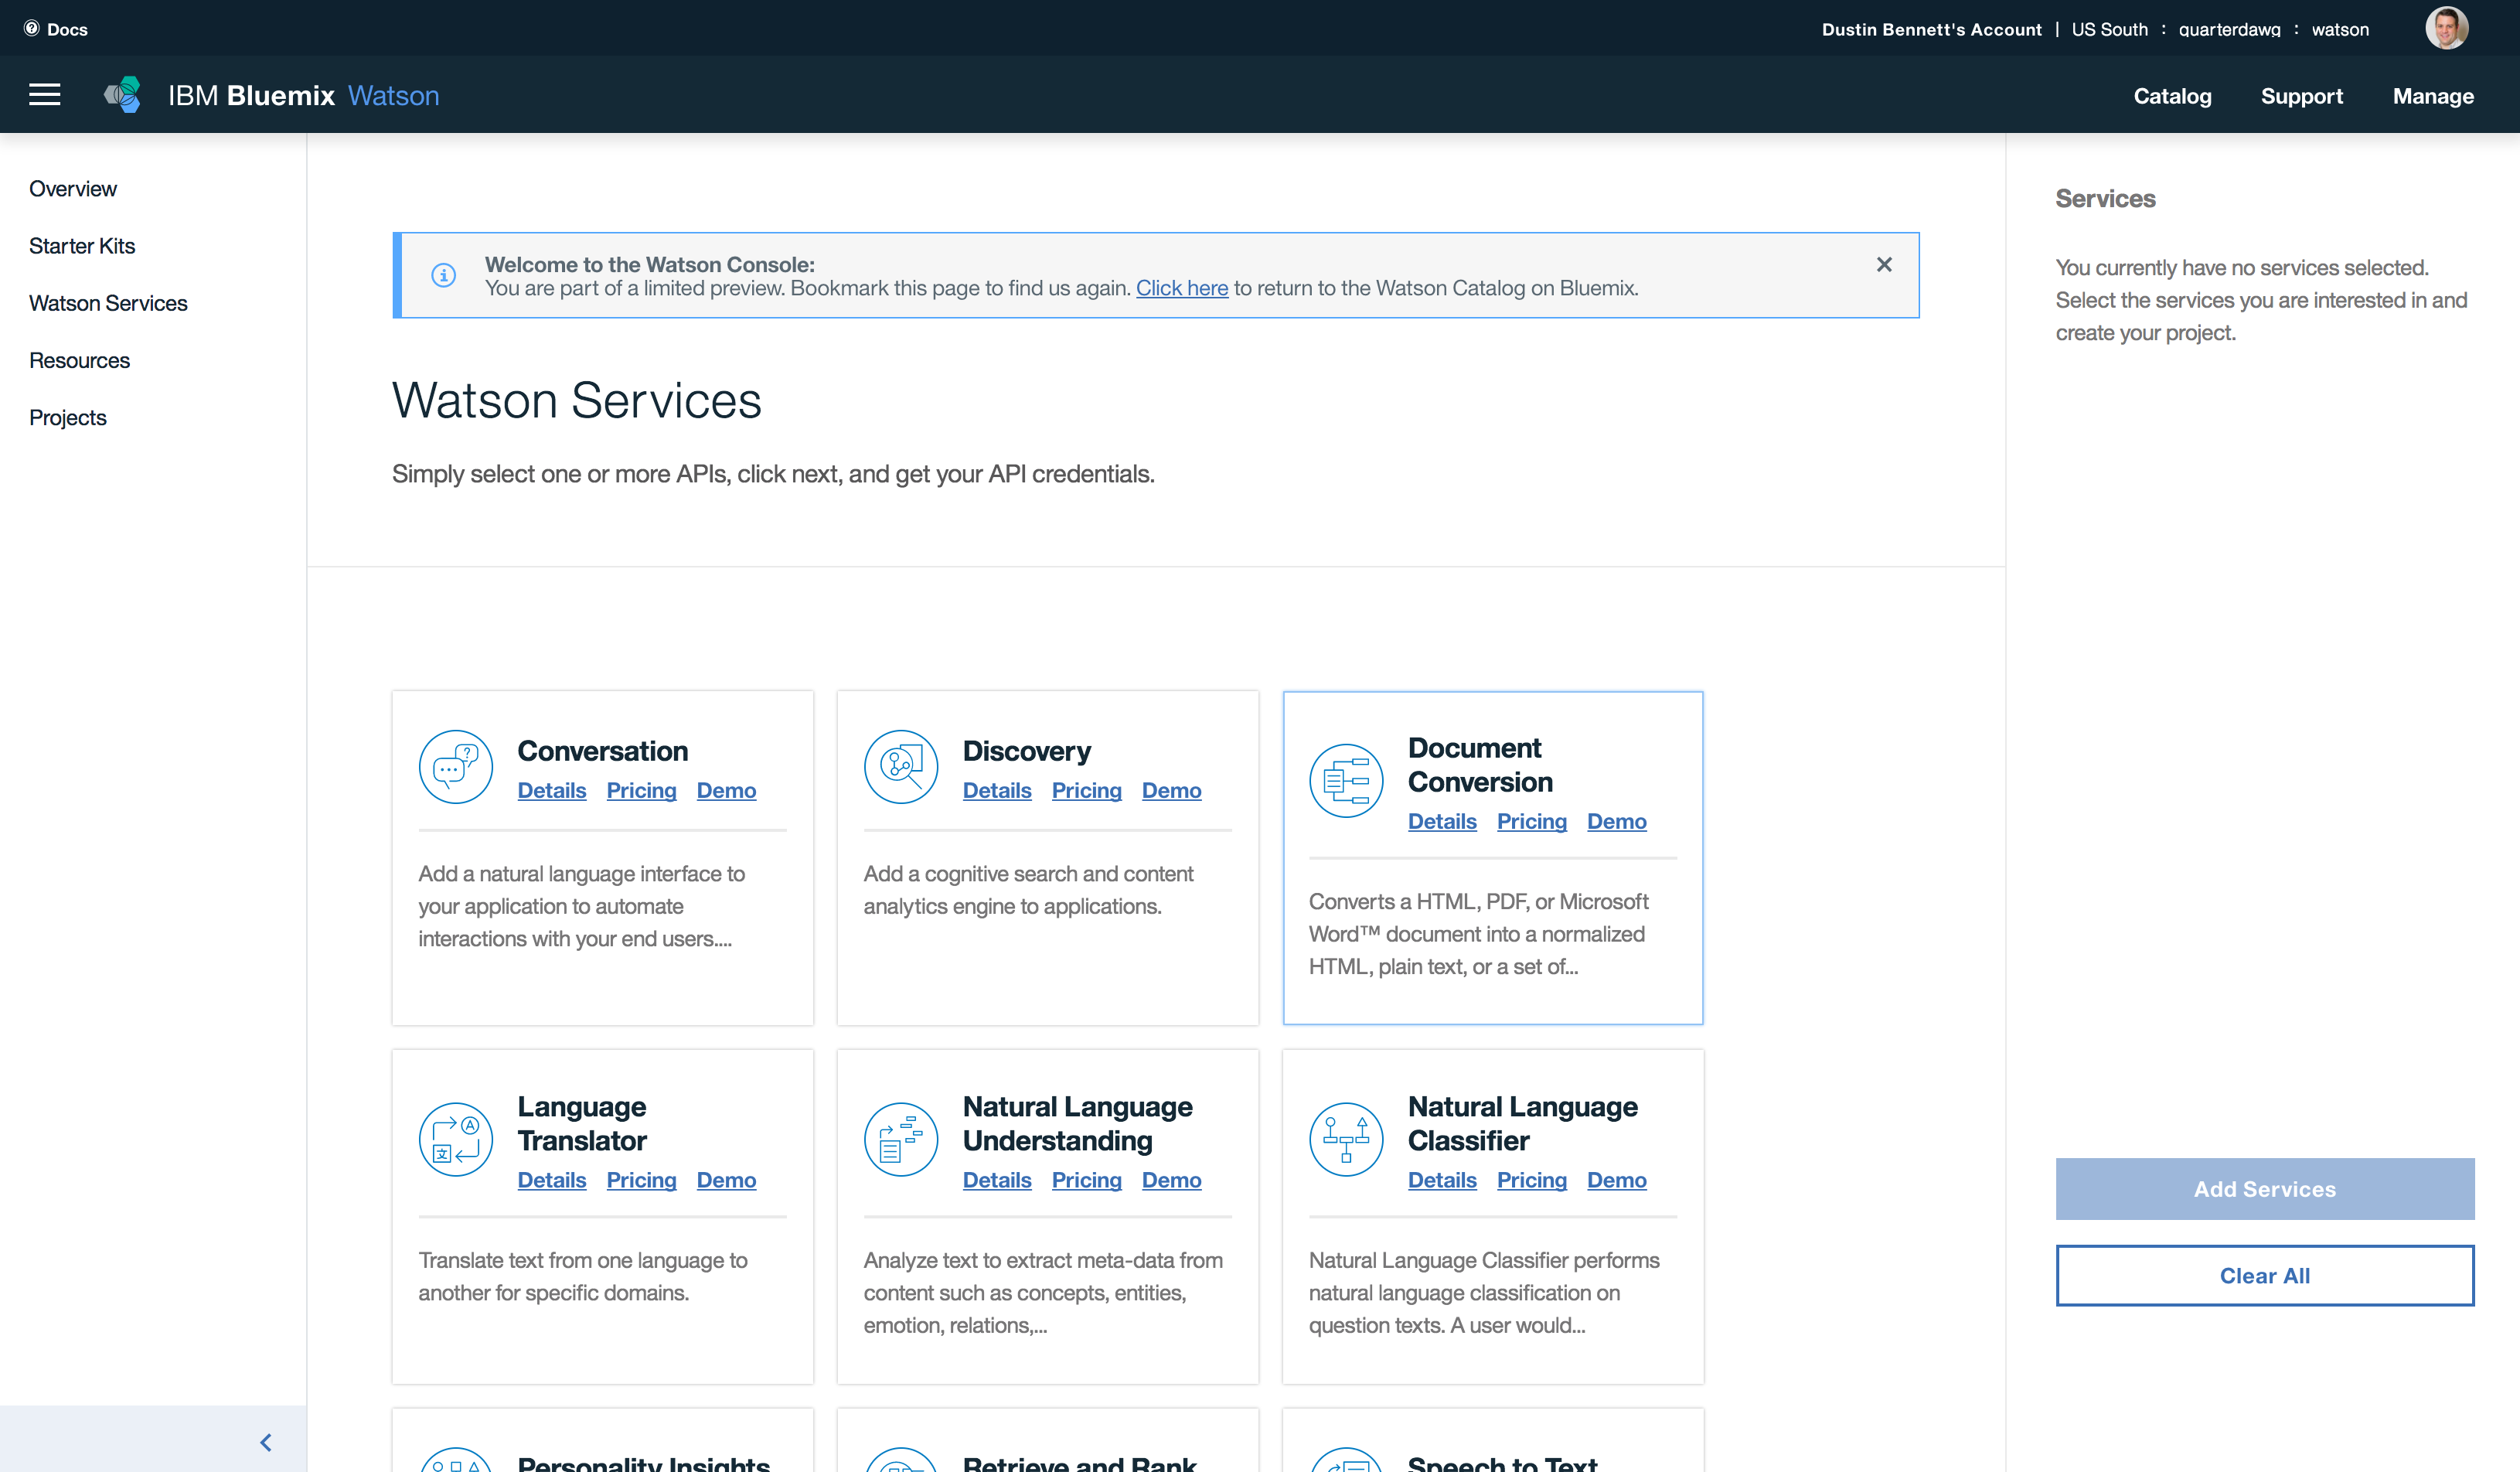Collapse the left sidebar with chevron
The width and height of the screenshot is (2520, 1472).
click(266, 1442)
